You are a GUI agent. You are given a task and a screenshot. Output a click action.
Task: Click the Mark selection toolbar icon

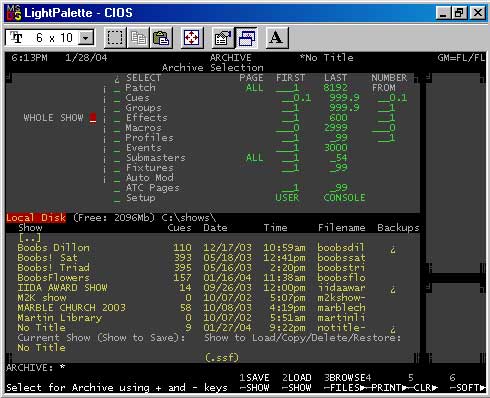point(115,38)
